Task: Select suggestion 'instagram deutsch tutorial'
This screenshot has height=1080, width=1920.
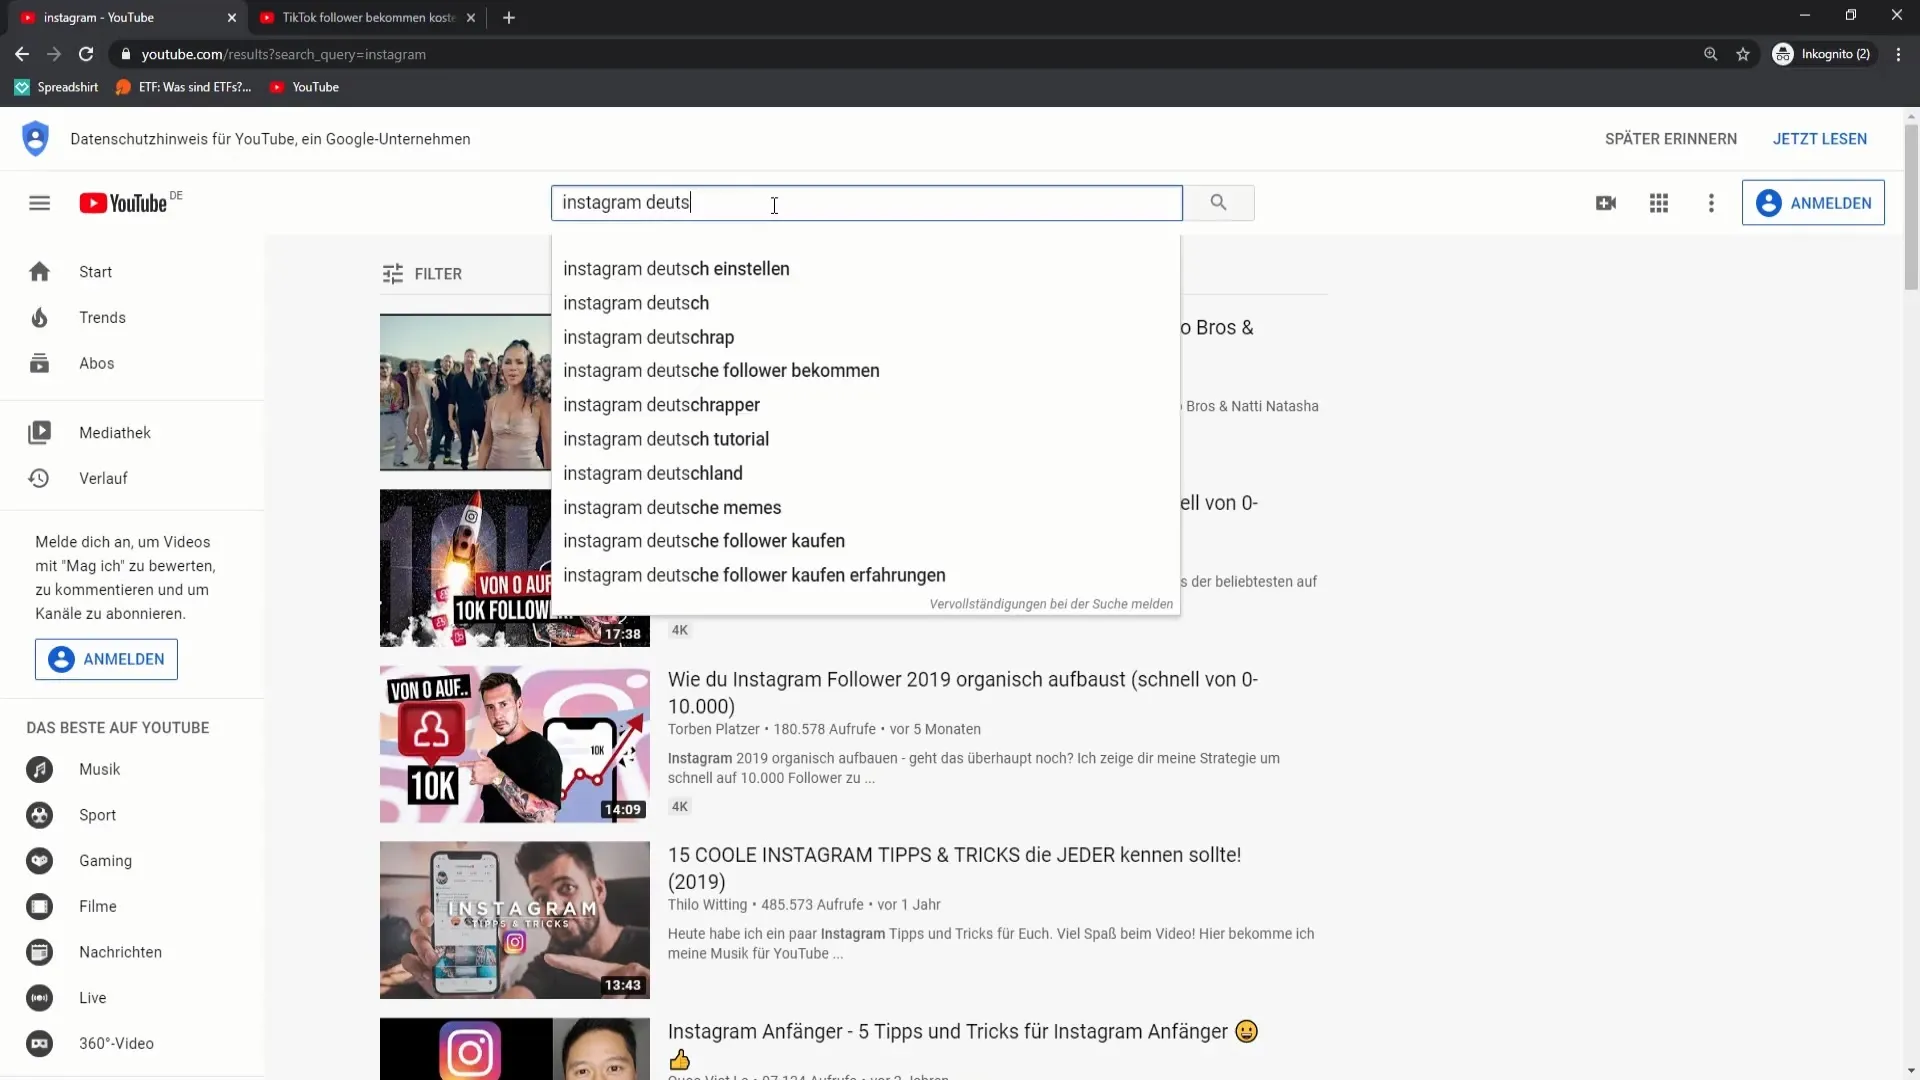Action: coord(866,439)
